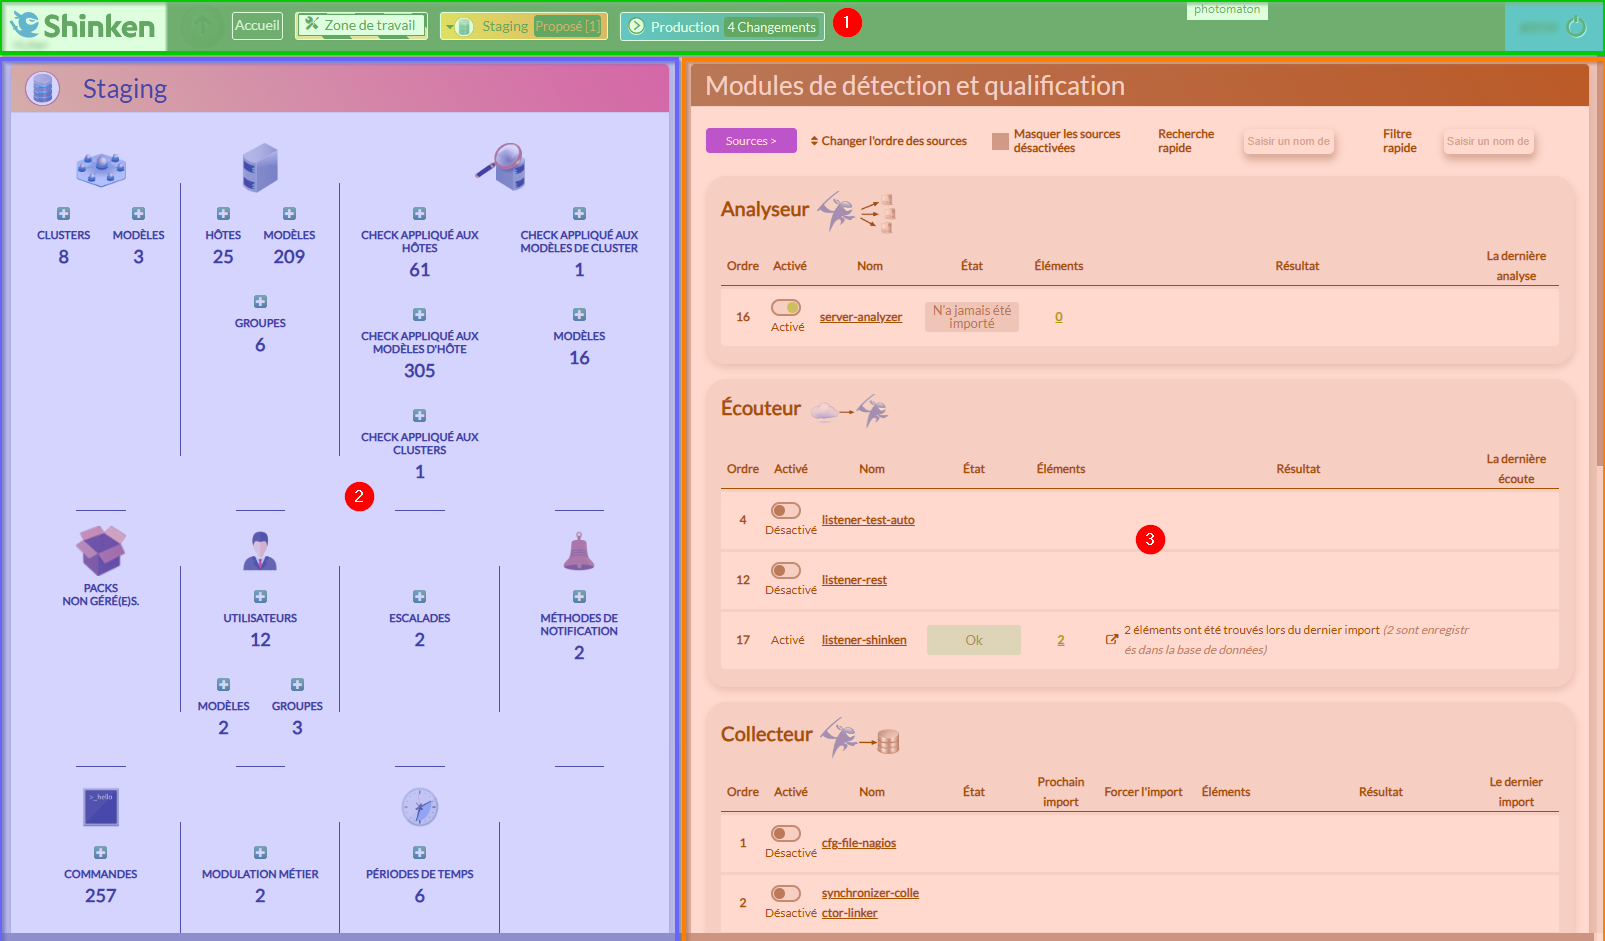The image size is (1605, 941).
Task: Click the Hôtes server icon
Action: (x=260, y=167)
